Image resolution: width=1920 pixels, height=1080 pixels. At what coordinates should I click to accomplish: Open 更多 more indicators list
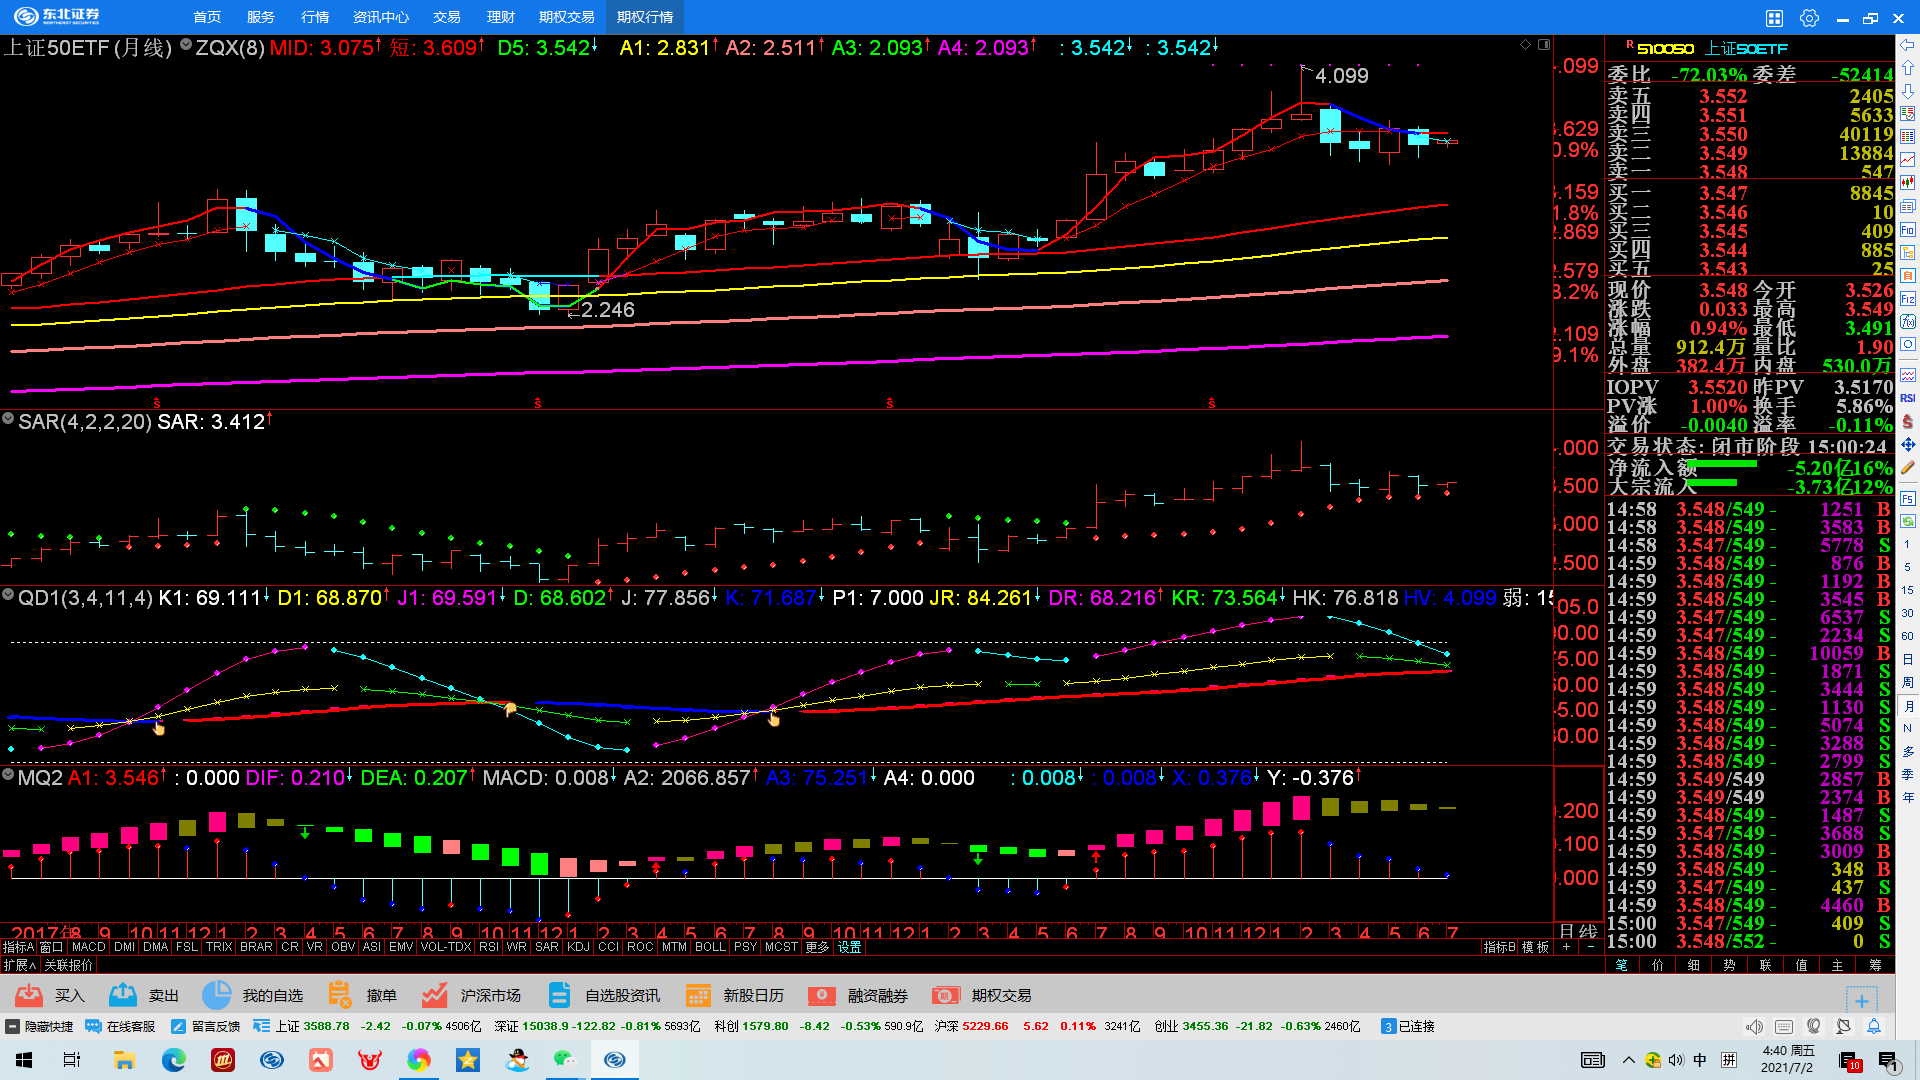coord(817,947)
